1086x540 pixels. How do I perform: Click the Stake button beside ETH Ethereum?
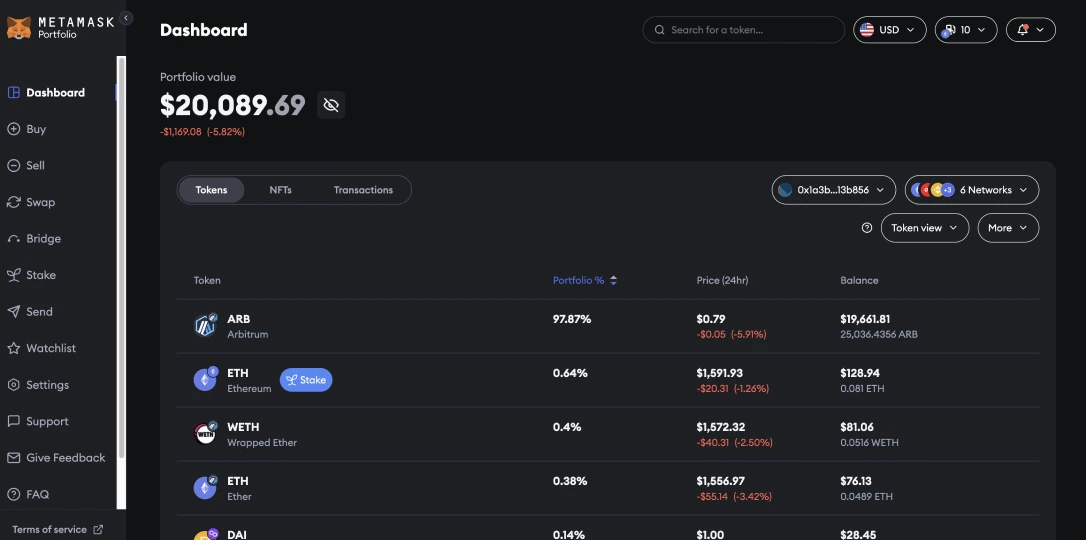306,379
